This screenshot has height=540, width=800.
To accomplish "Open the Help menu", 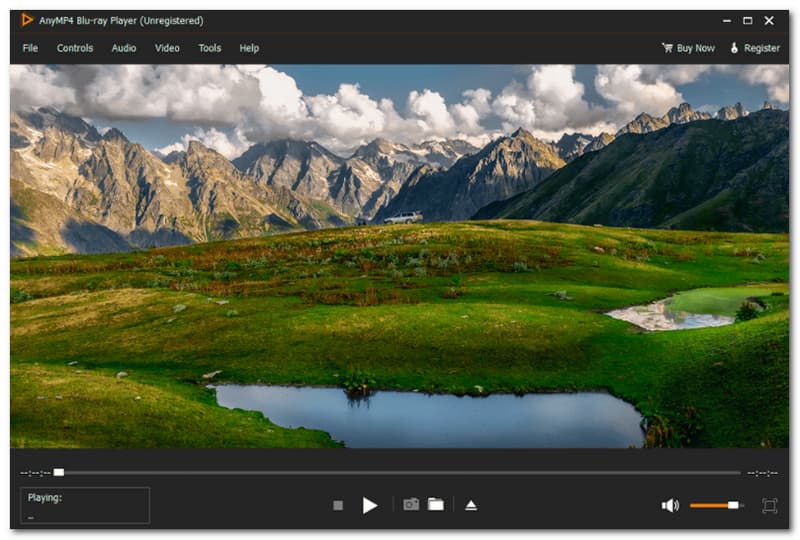I will (249, 48).
